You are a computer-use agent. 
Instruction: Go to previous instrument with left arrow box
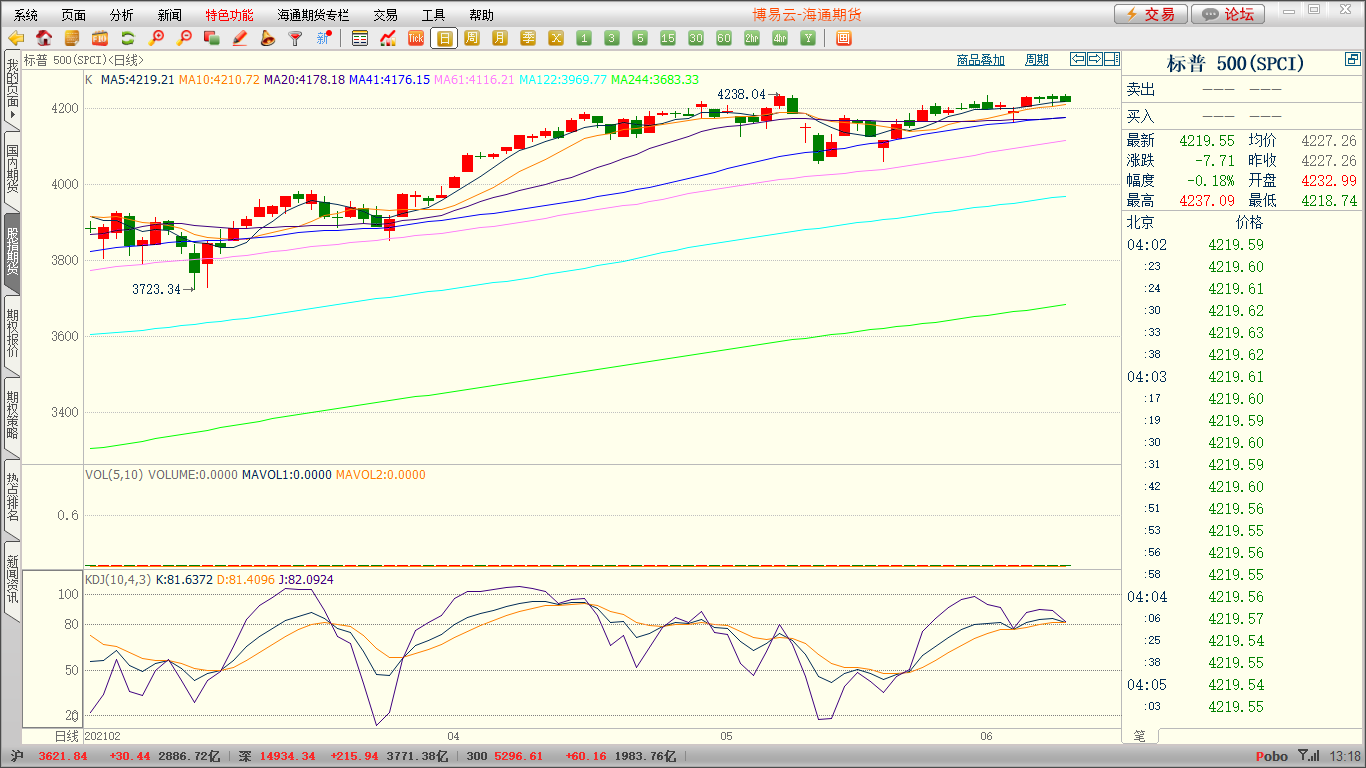tap(1078, 59)
